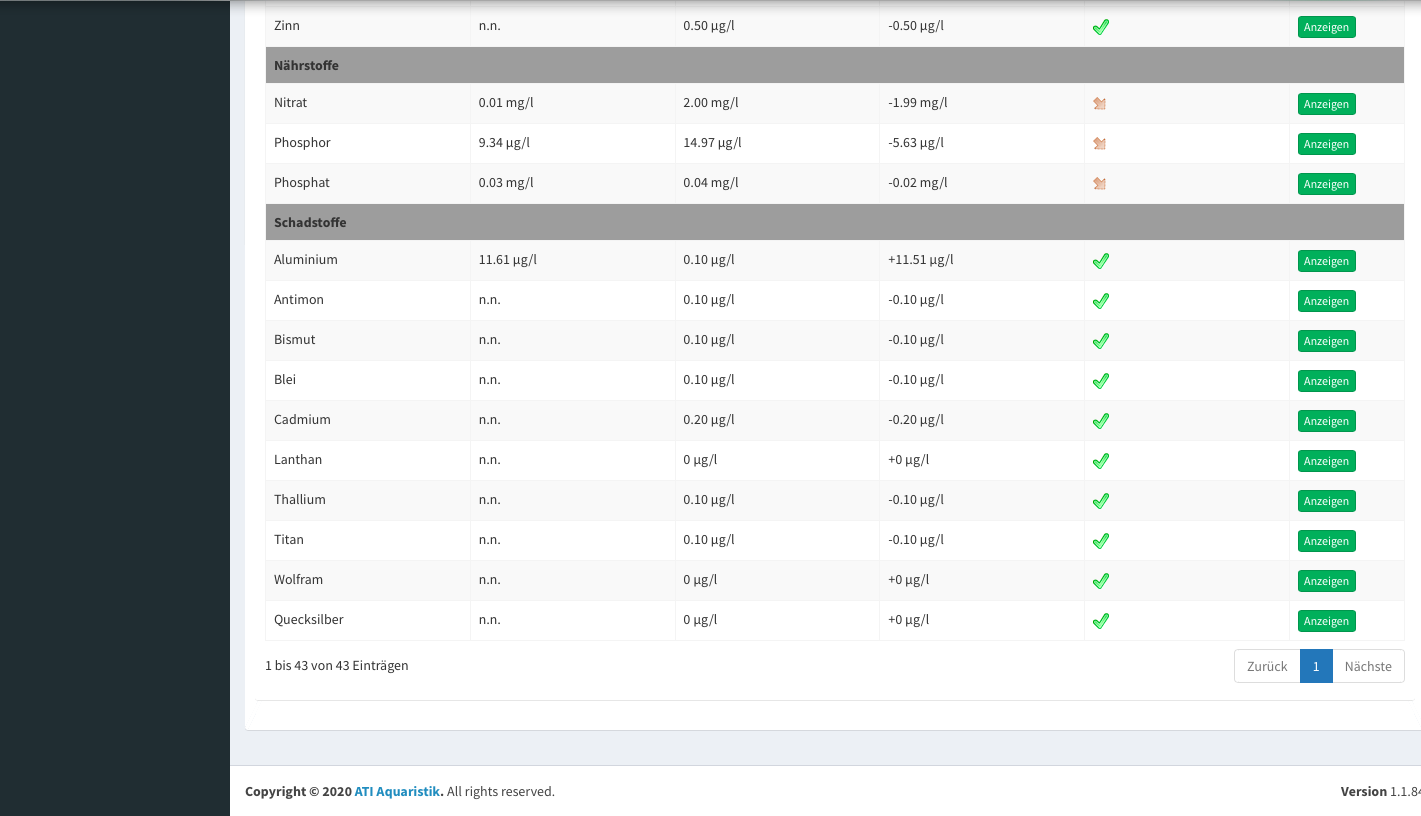This screenshot has width=1421, height=816.
Task: Go to next page with Nächste
Action: tap(1368, 666)
